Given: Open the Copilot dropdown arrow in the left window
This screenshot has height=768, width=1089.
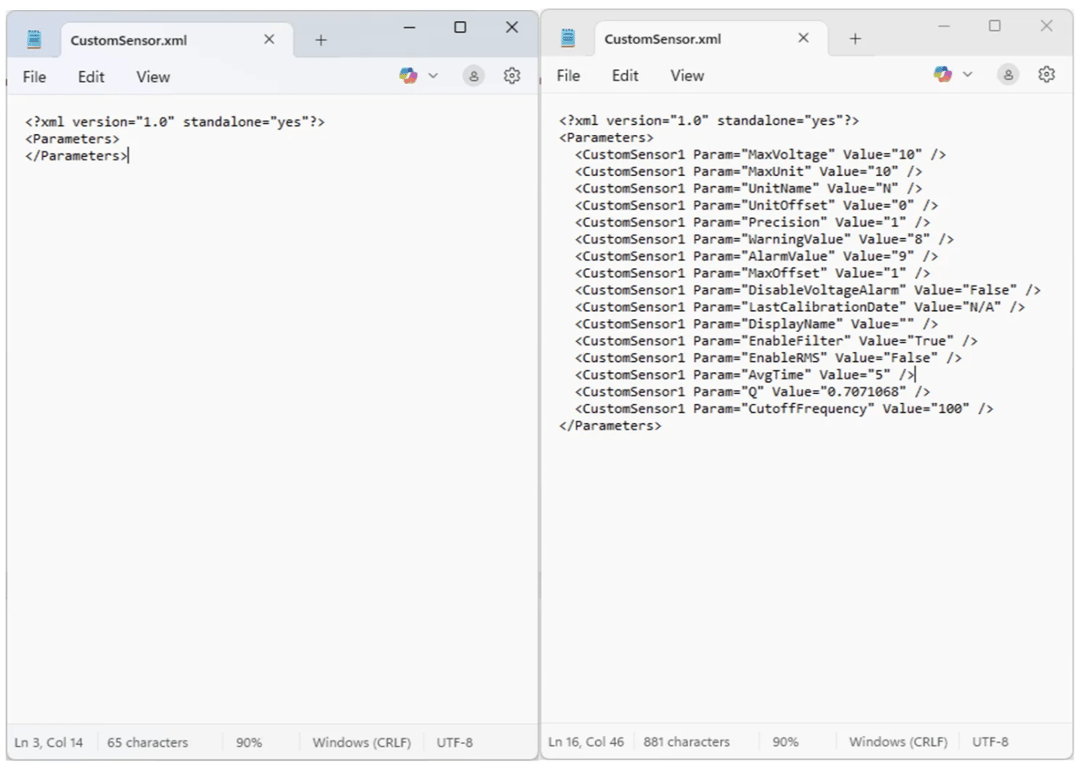Looking at the screenshot, I should [x=432, y=75].
